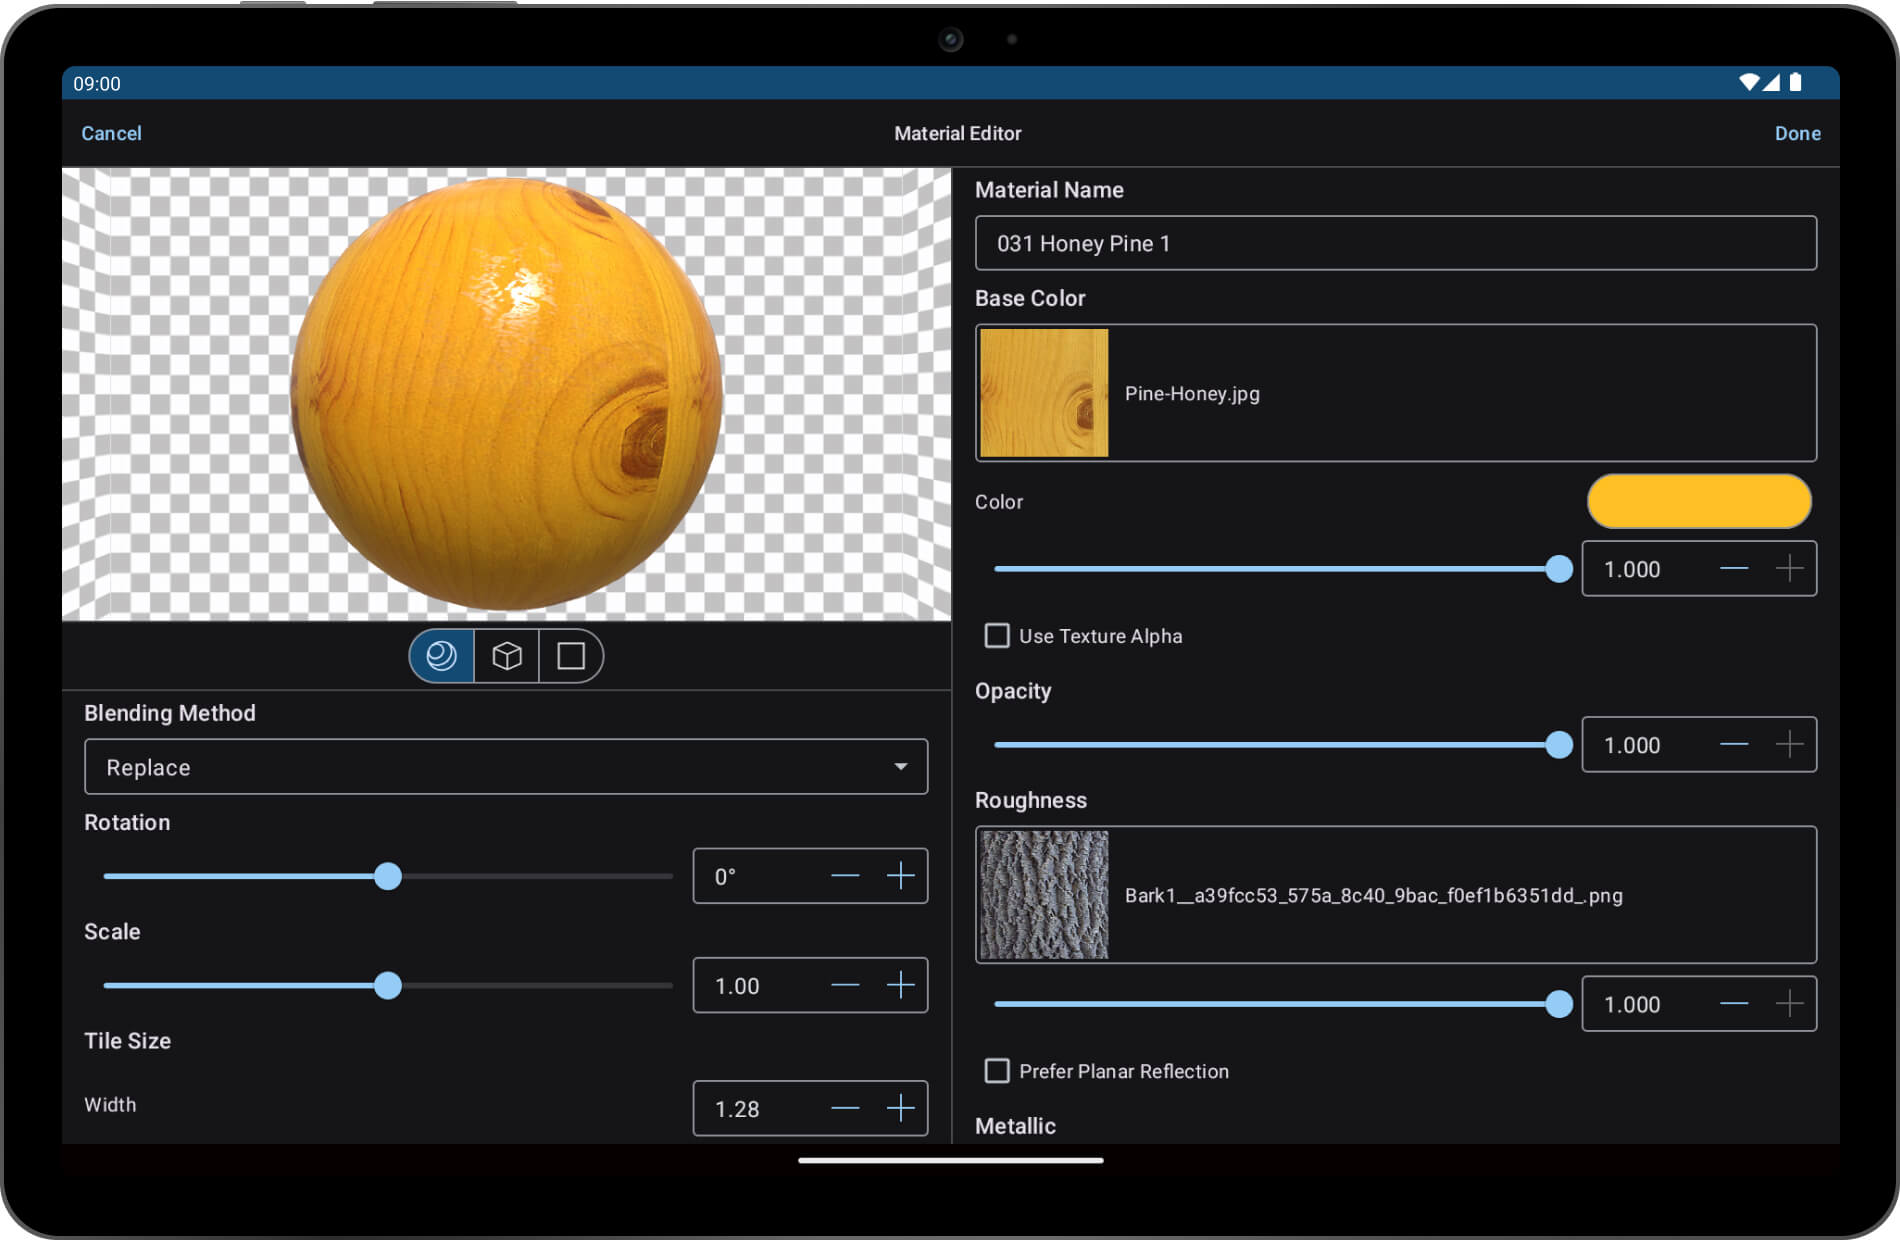This screenshot has width=1900, height=1240.
Task: Tap the 09:00 clock in status bar
Action: pos(97,84)
